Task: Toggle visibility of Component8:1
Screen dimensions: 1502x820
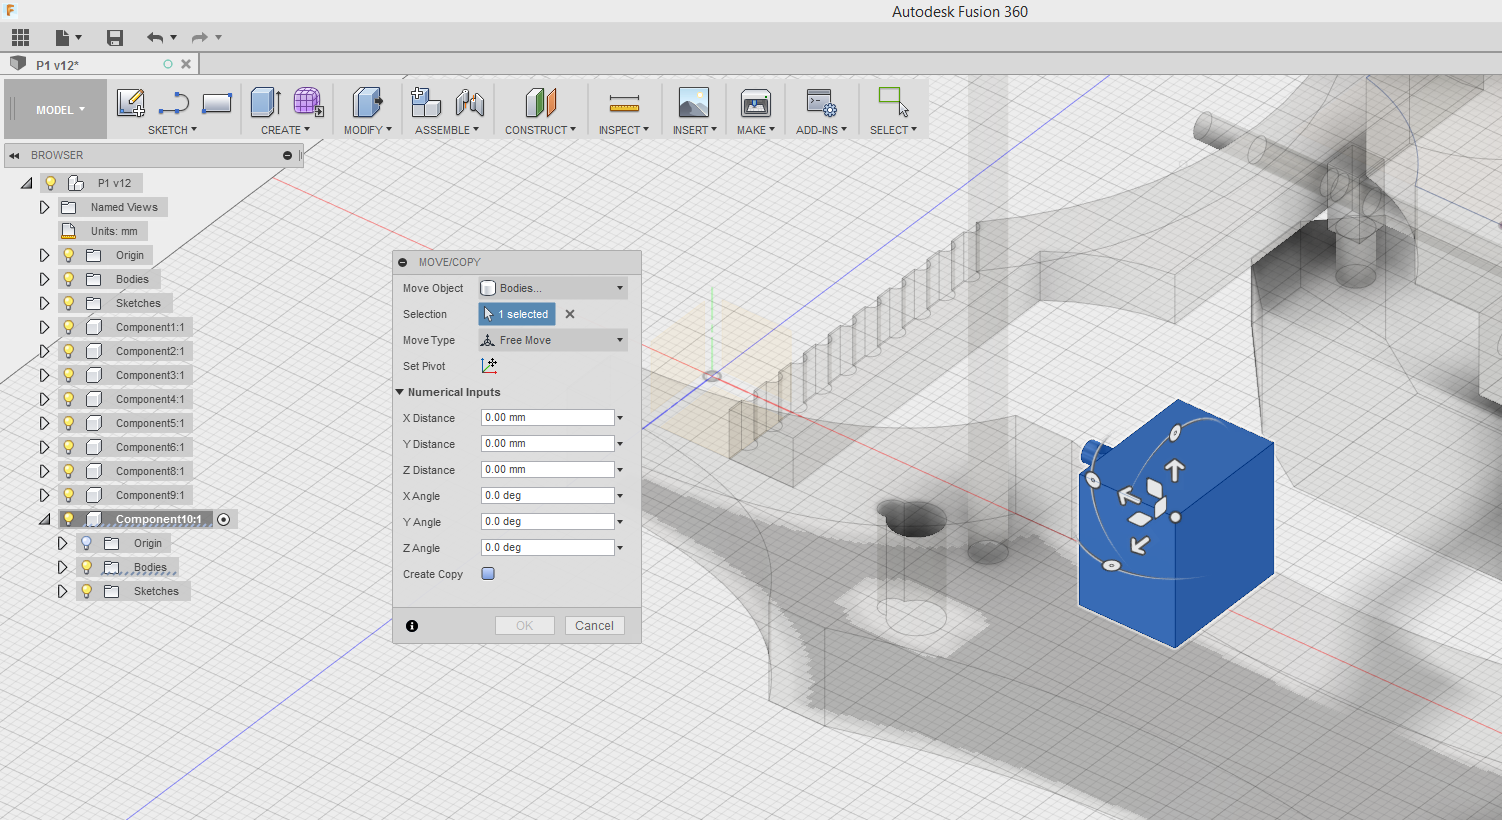Action: coord(69,471)
